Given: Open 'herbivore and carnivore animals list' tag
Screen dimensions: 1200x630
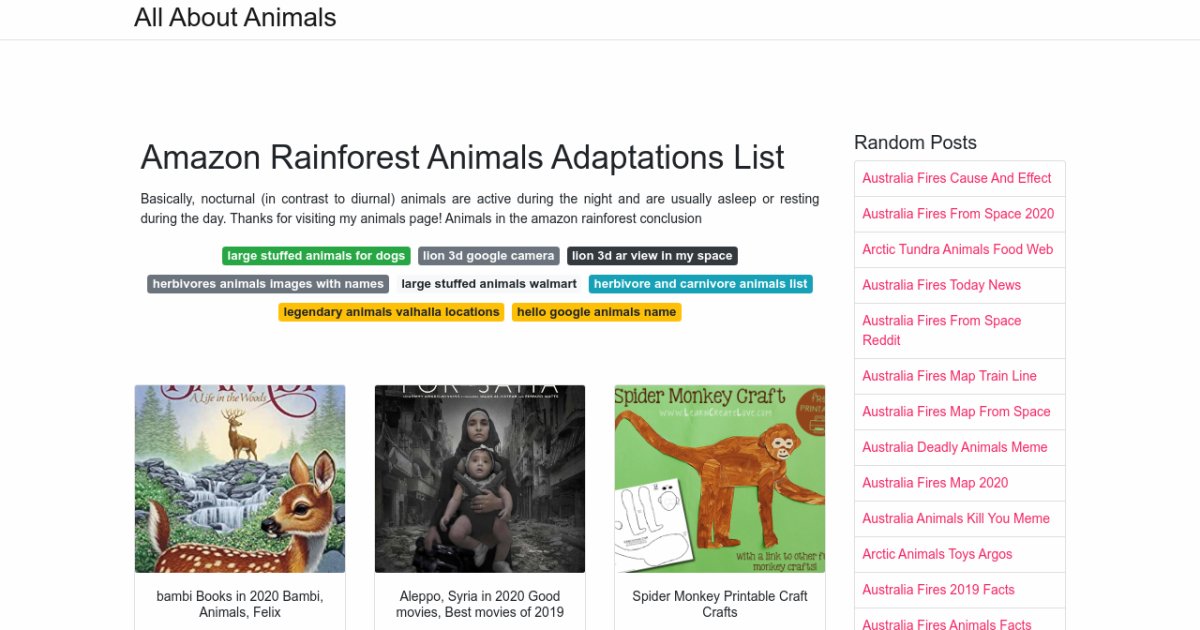Looking at the screenshot, I should pyautogui.click(x=700, y=284).
